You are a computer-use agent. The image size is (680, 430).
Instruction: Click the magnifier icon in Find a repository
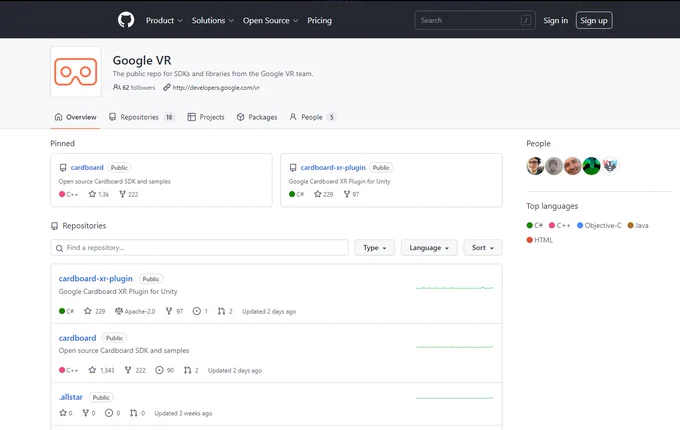click(59, 248)
